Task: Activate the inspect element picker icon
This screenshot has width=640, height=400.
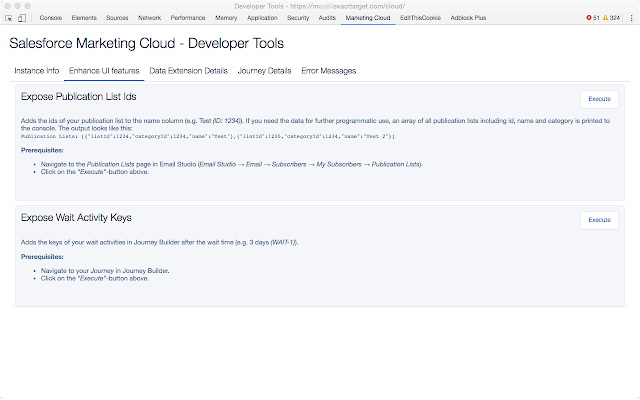Action: tap(8, 18)
